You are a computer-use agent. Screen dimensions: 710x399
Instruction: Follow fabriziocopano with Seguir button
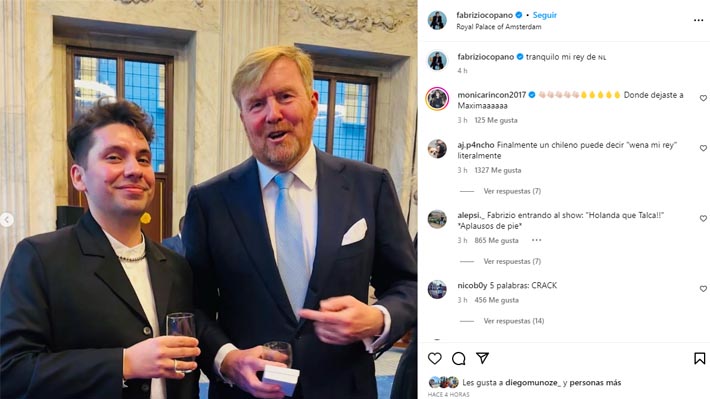pyautogui.click(x=545, y=15)
